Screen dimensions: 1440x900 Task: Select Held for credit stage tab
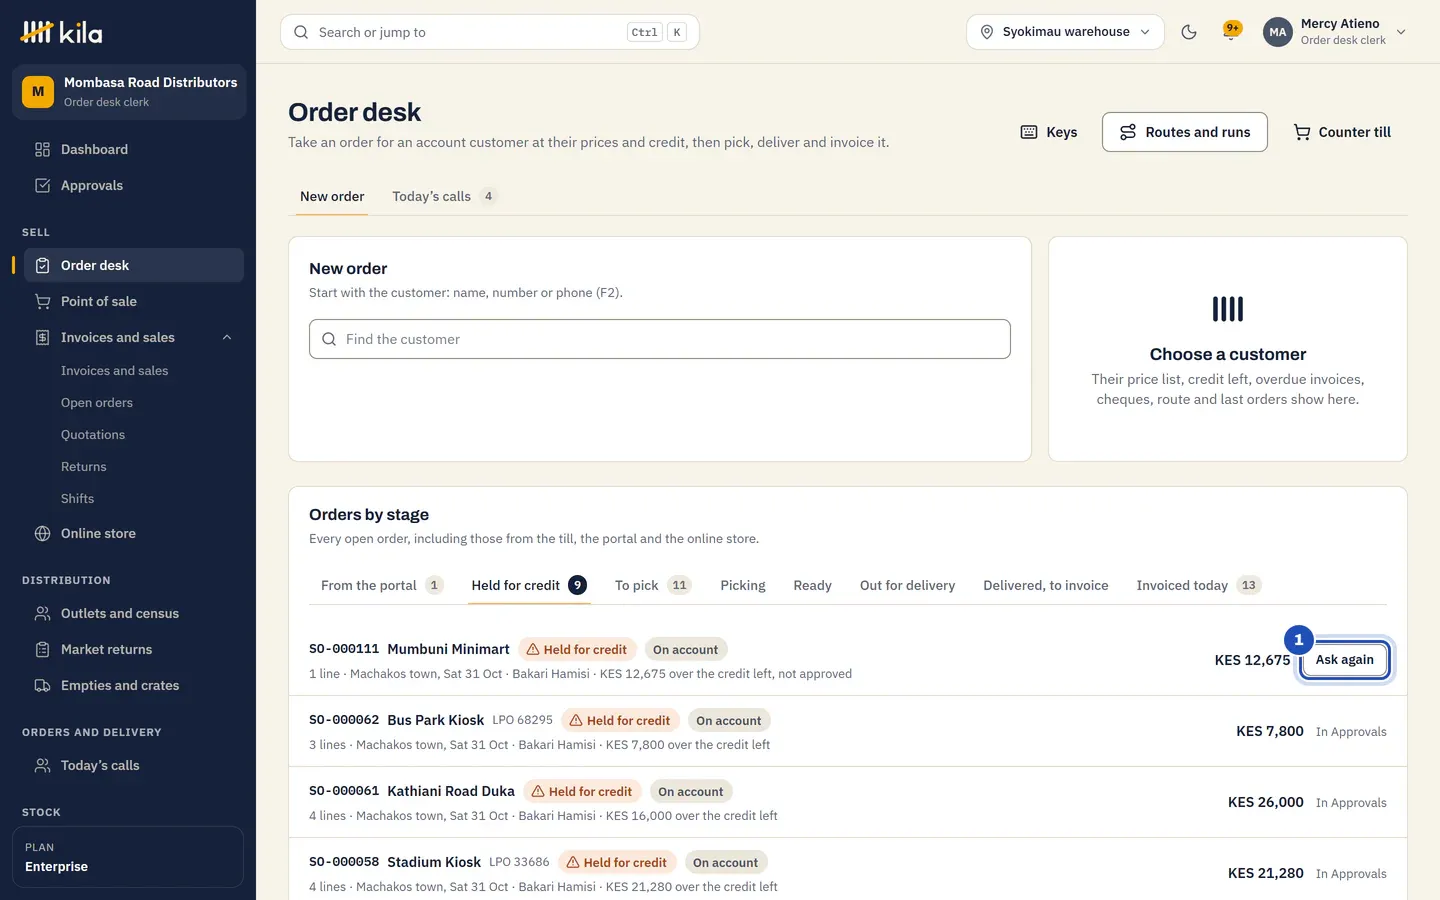529,585
